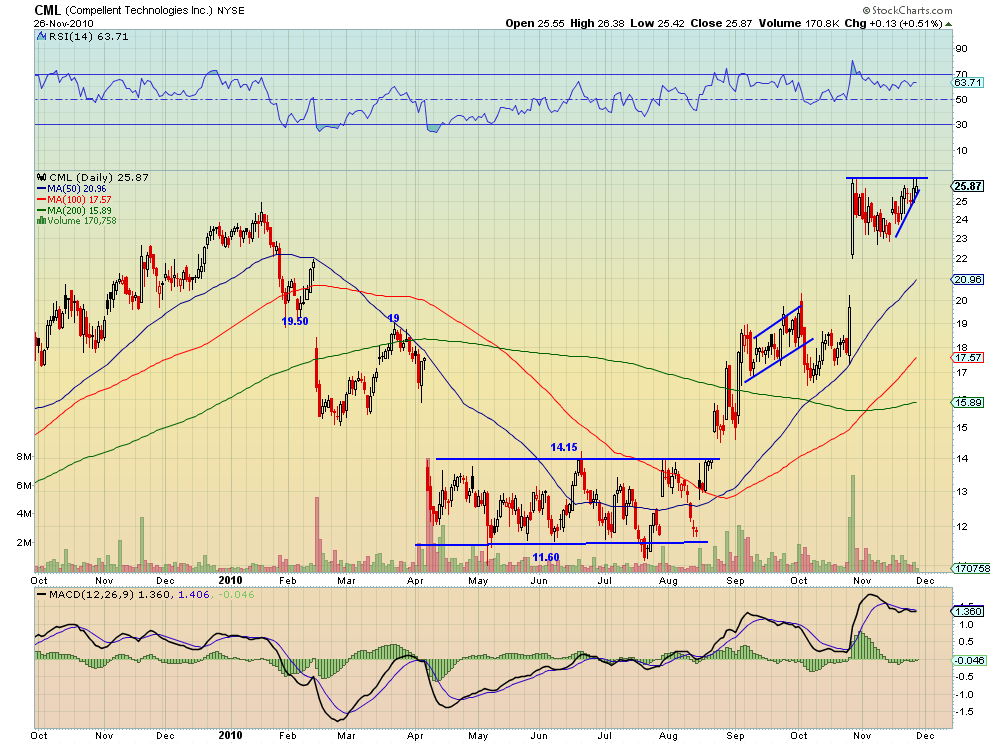Click the volume bars icon beside Volume 170,758

point(42,220)
